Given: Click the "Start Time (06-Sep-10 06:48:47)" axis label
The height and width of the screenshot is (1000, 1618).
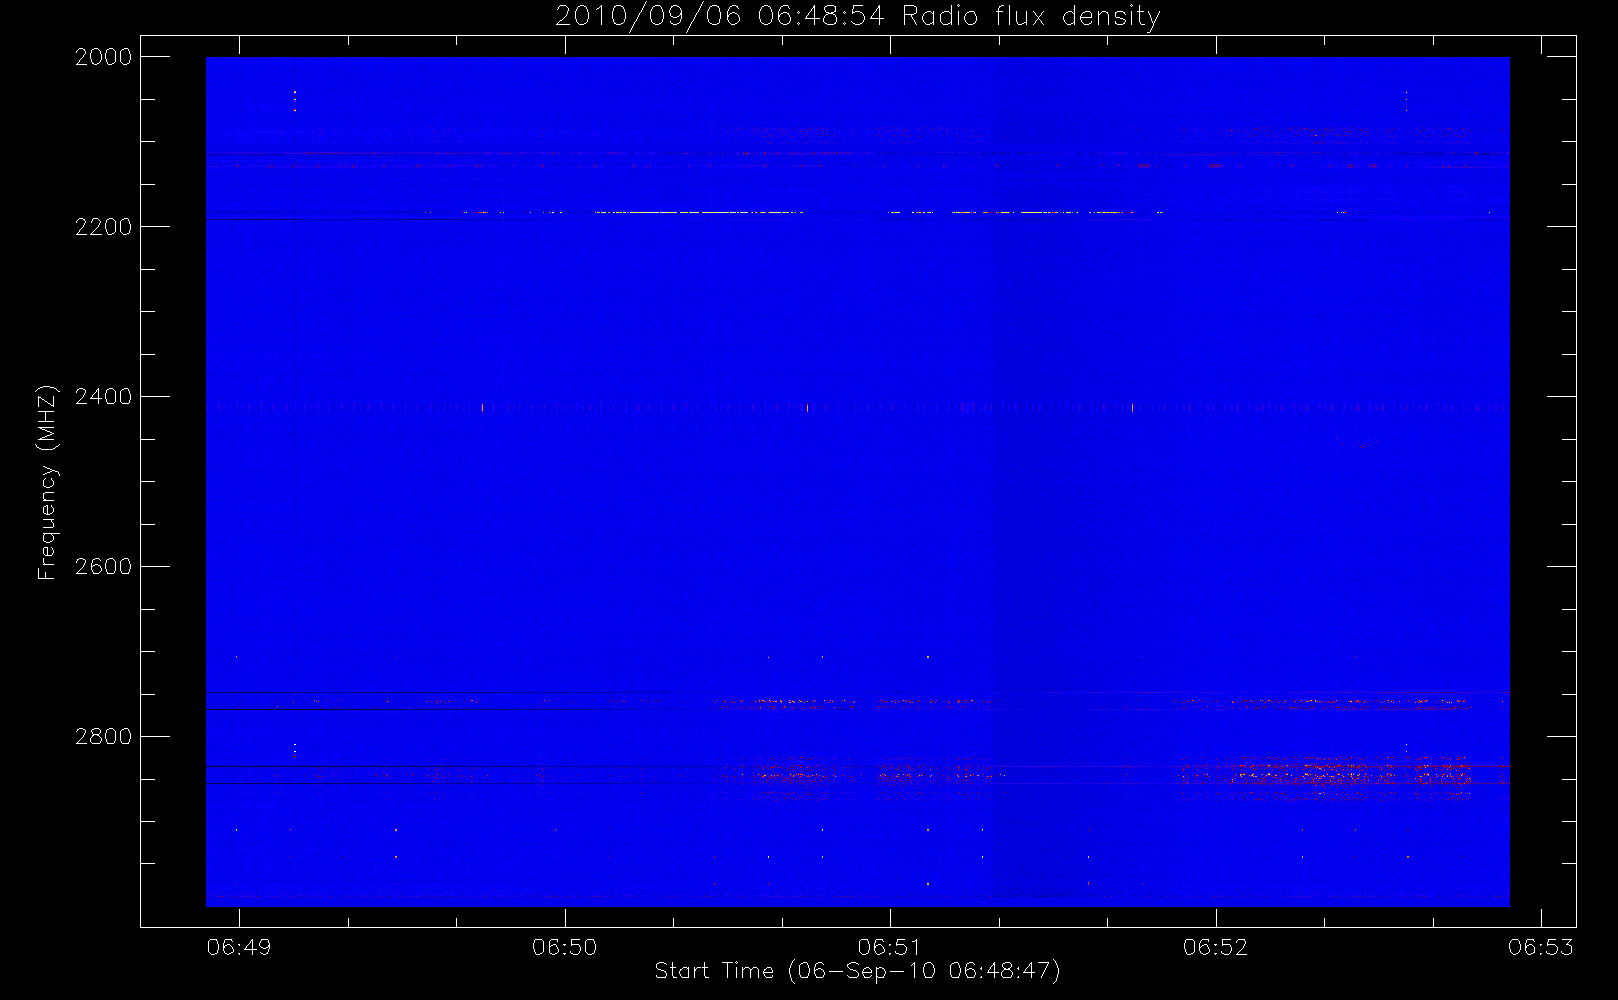Looking at the screenshot, I should 857,971.
